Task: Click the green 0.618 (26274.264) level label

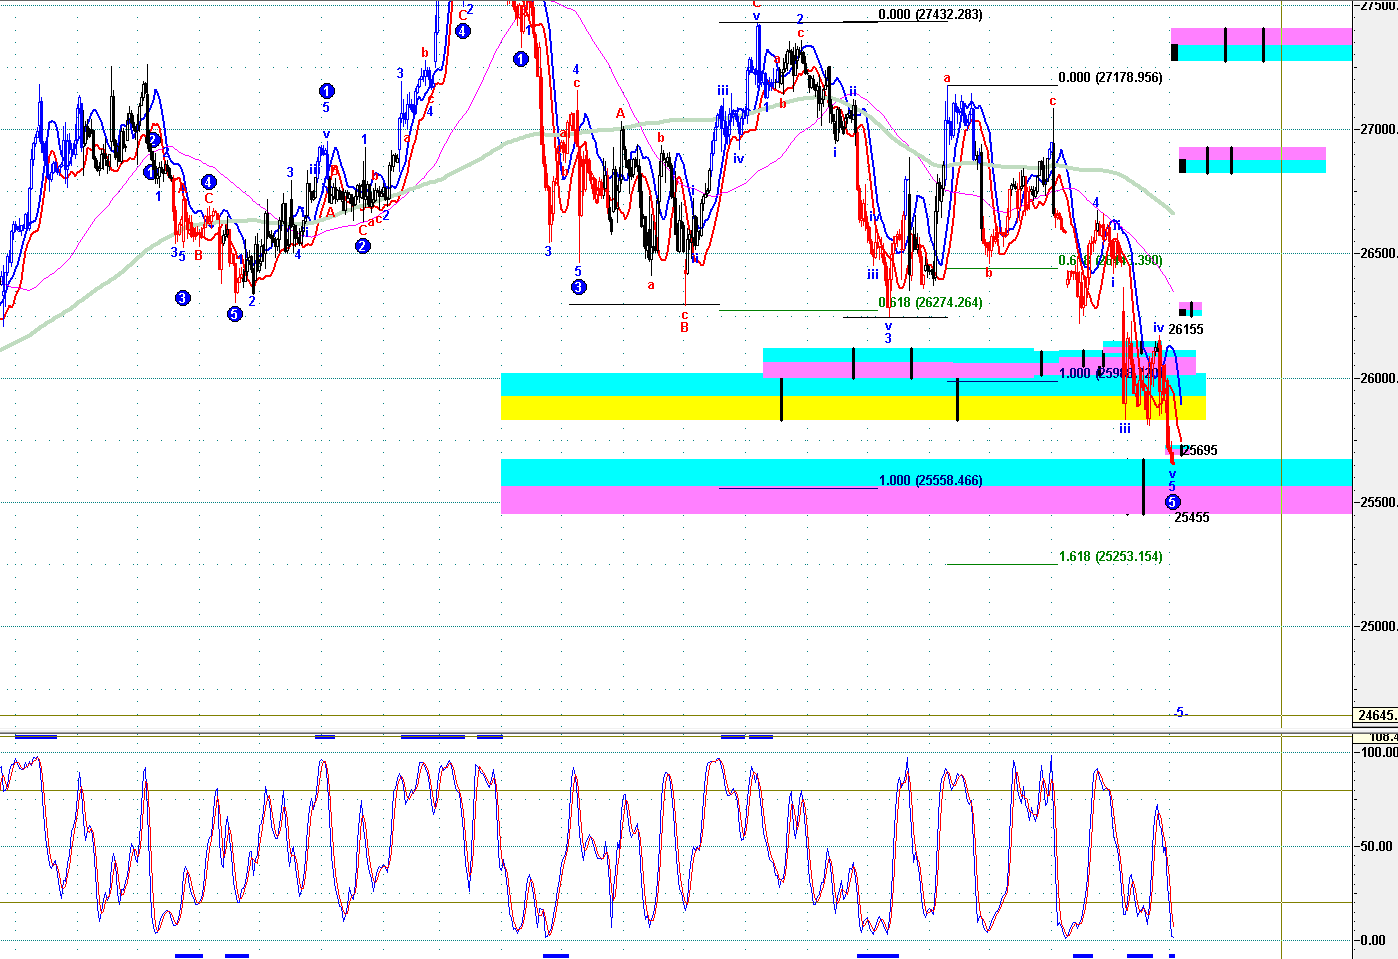Action: tap(930, 303)
